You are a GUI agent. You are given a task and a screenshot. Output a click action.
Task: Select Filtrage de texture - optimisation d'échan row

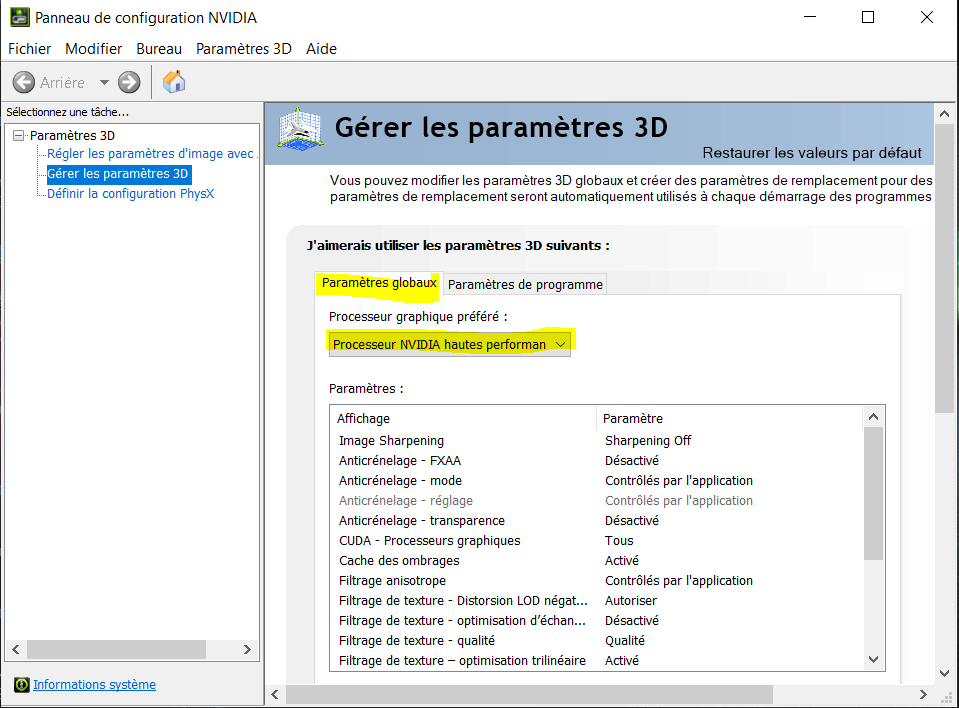(x=598, y=621)
